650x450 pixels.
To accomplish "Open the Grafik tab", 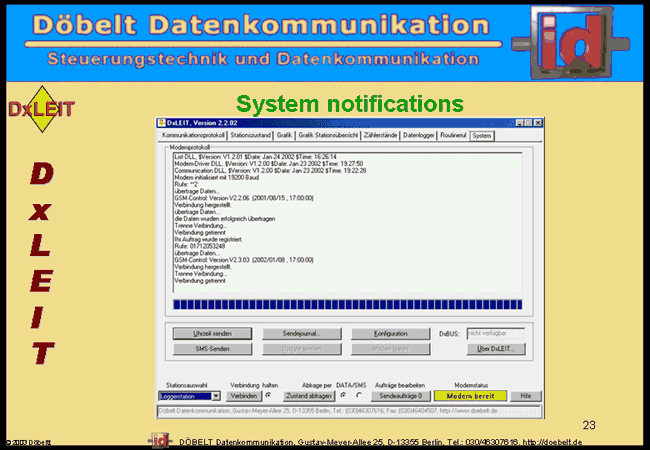I will pos(284,135).
